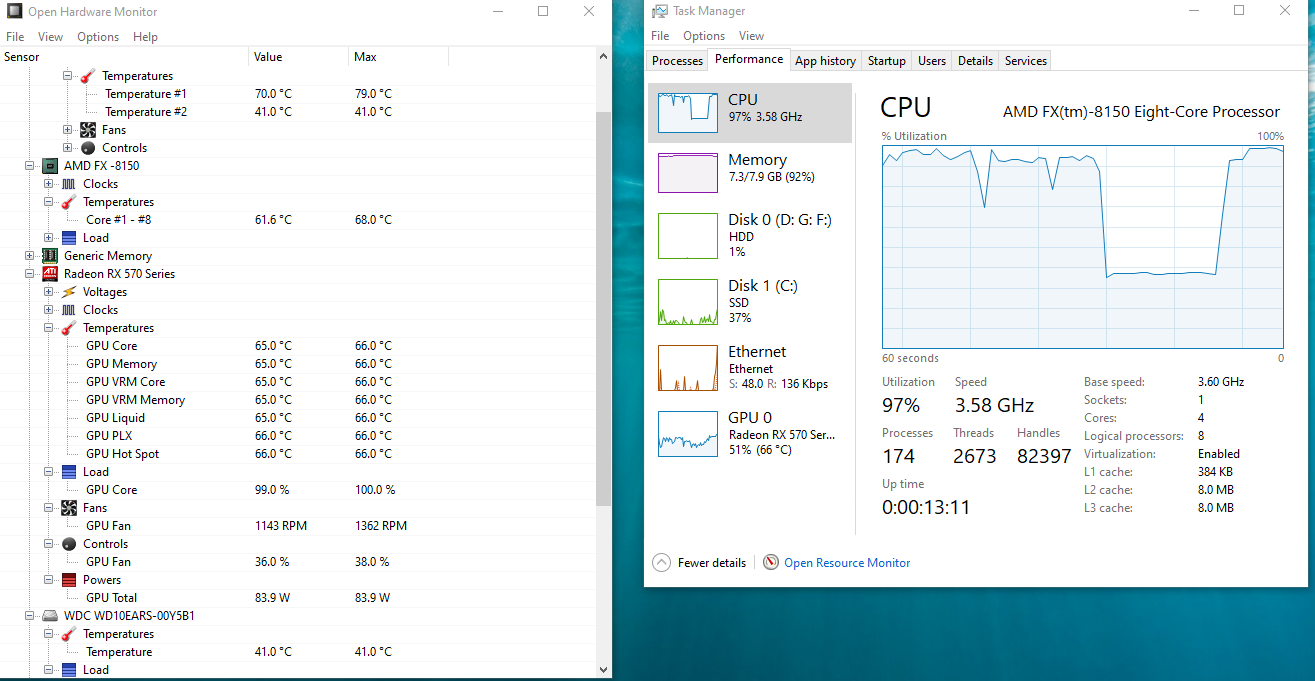This screenshot has height=681, width=1315.
Task: Click the fan icon in the top Fans row
Action: [88, 130]
